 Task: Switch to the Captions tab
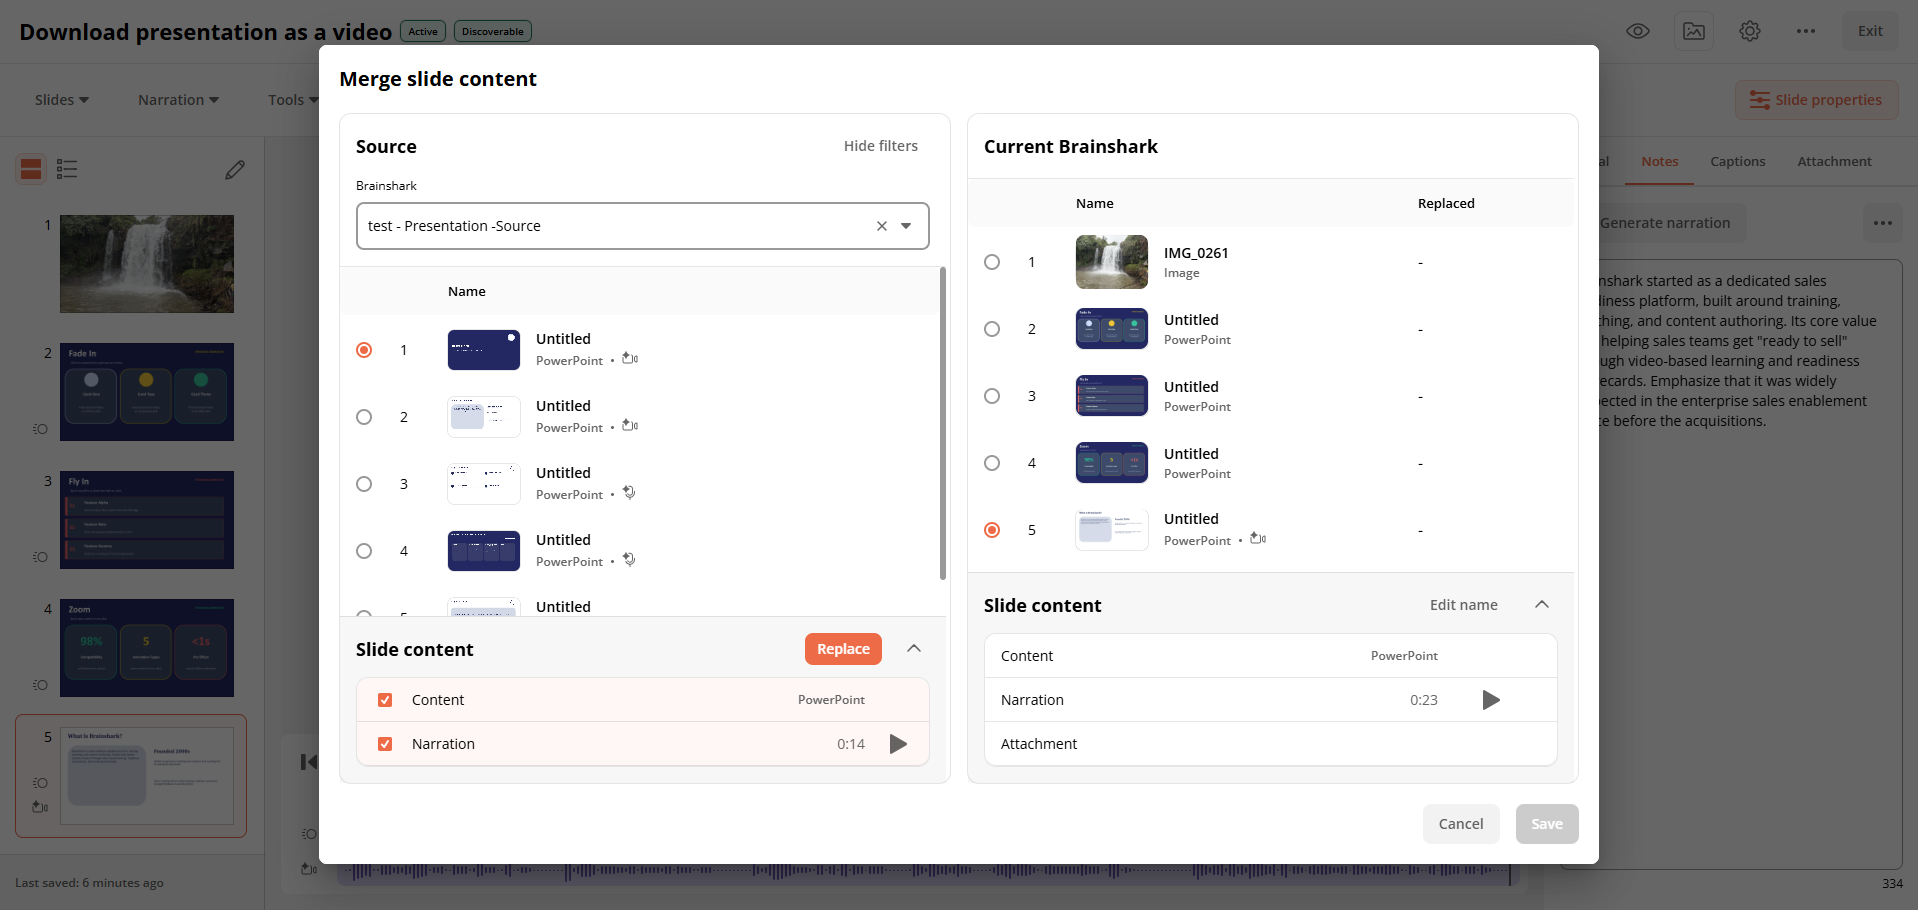tap(1738, 162)
